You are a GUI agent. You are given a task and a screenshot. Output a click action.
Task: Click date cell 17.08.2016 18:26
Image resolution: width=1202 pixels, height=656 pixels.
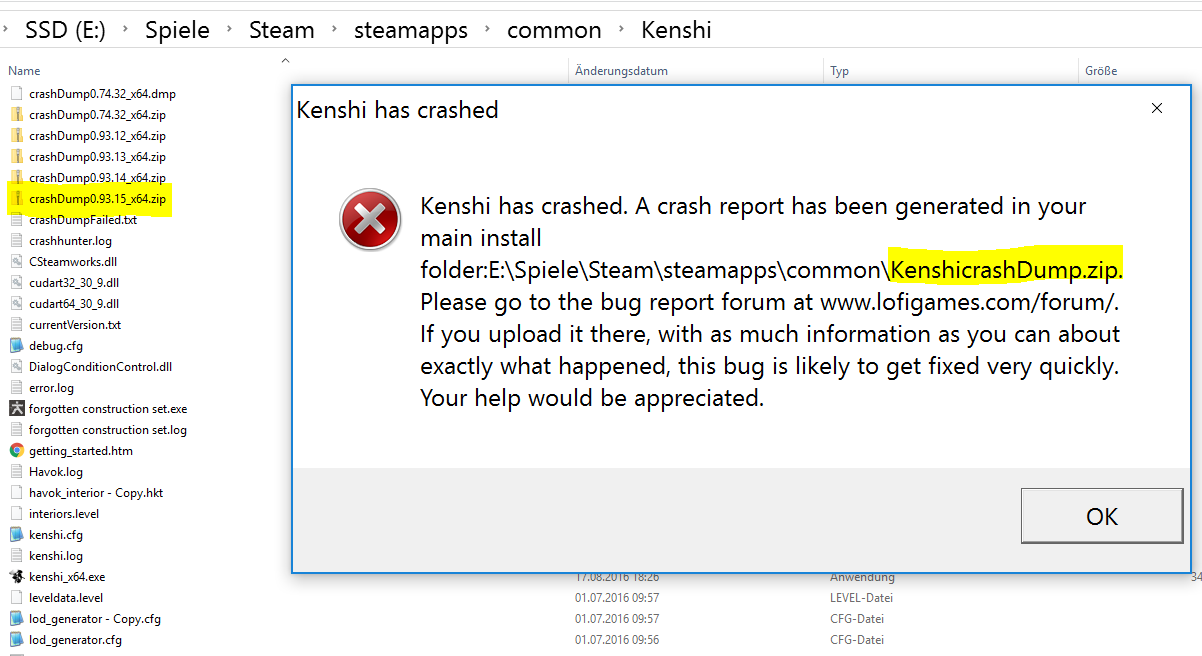pos(617,576)
